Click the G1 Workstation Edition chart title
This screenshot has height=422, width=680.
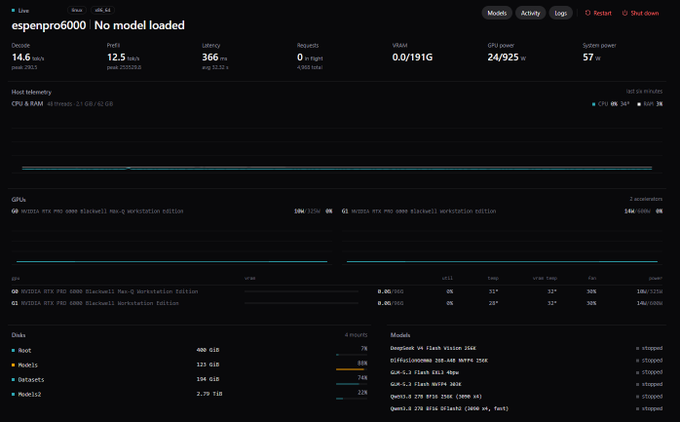tap(418, 211)
